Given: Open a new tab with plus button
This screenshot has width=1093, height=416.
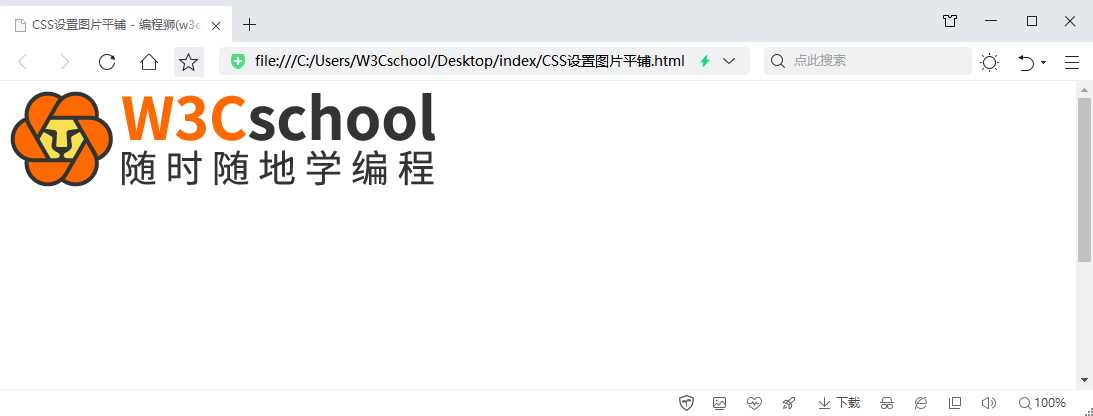Looking at the screenshot, I should [250, 24].
